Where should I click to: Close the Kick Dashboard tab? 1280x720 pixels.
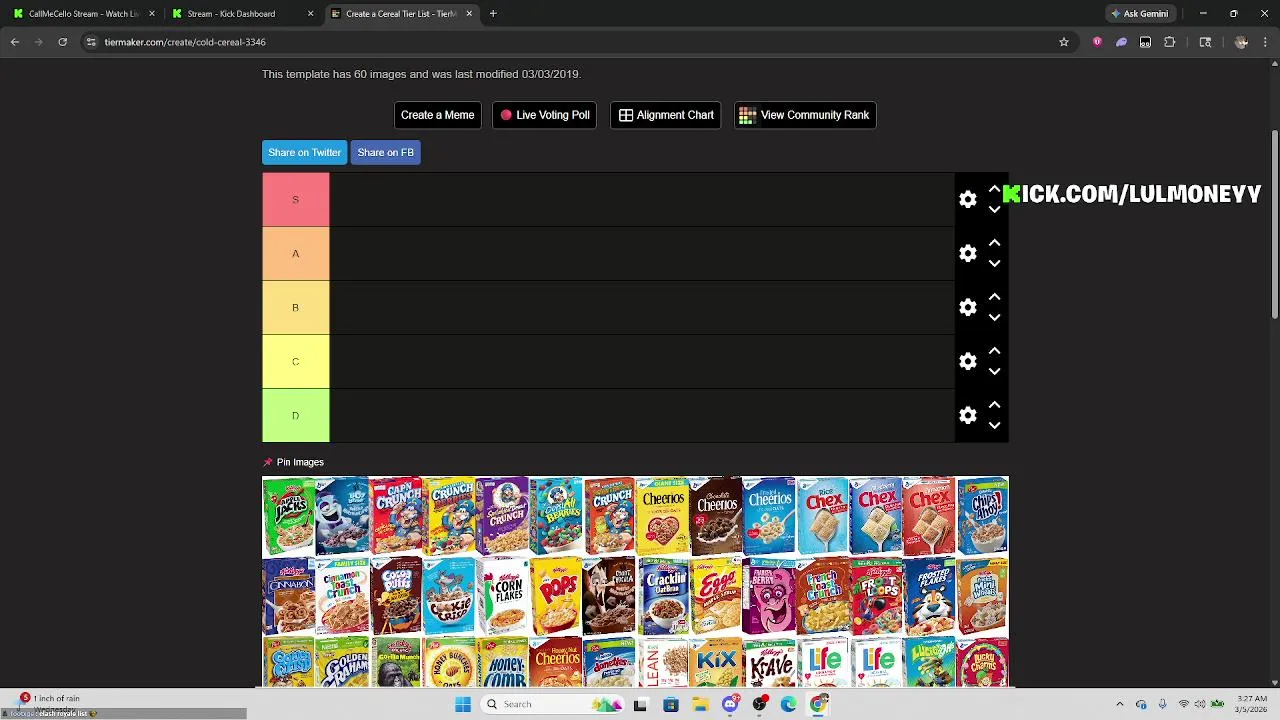click(x=310, y=14)
